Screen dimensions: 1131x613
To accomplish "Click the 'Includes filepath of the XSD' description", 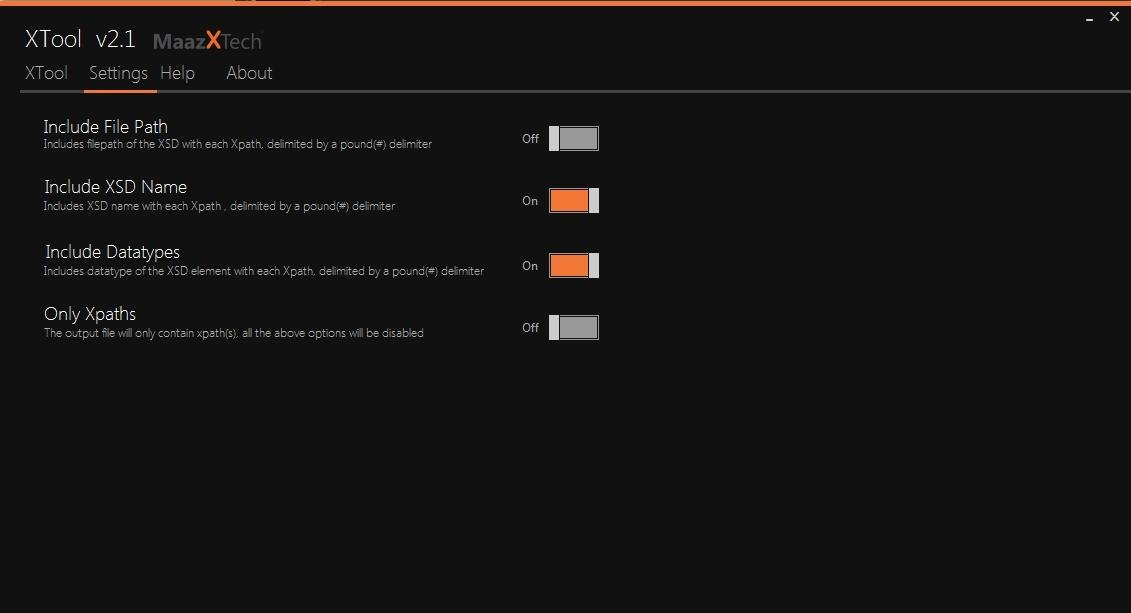I will [x=237, y=144].
